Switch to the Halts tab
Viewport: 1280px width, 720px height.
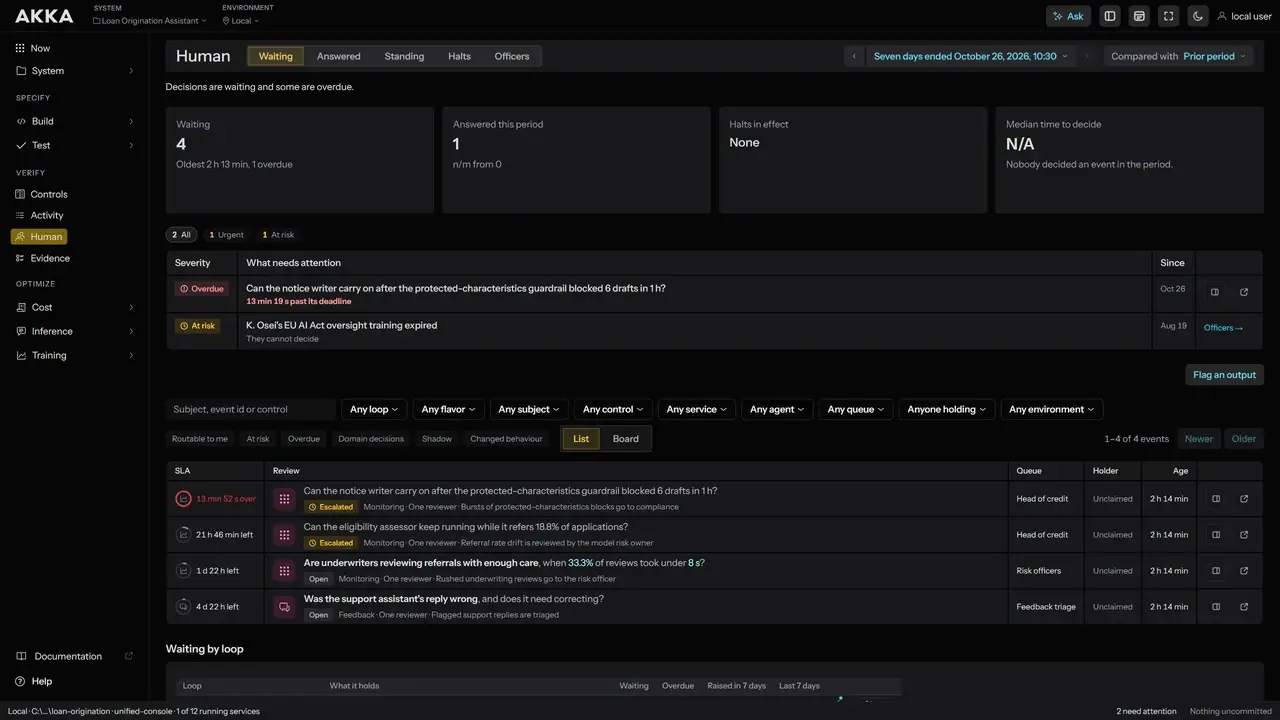pos(459,56)
